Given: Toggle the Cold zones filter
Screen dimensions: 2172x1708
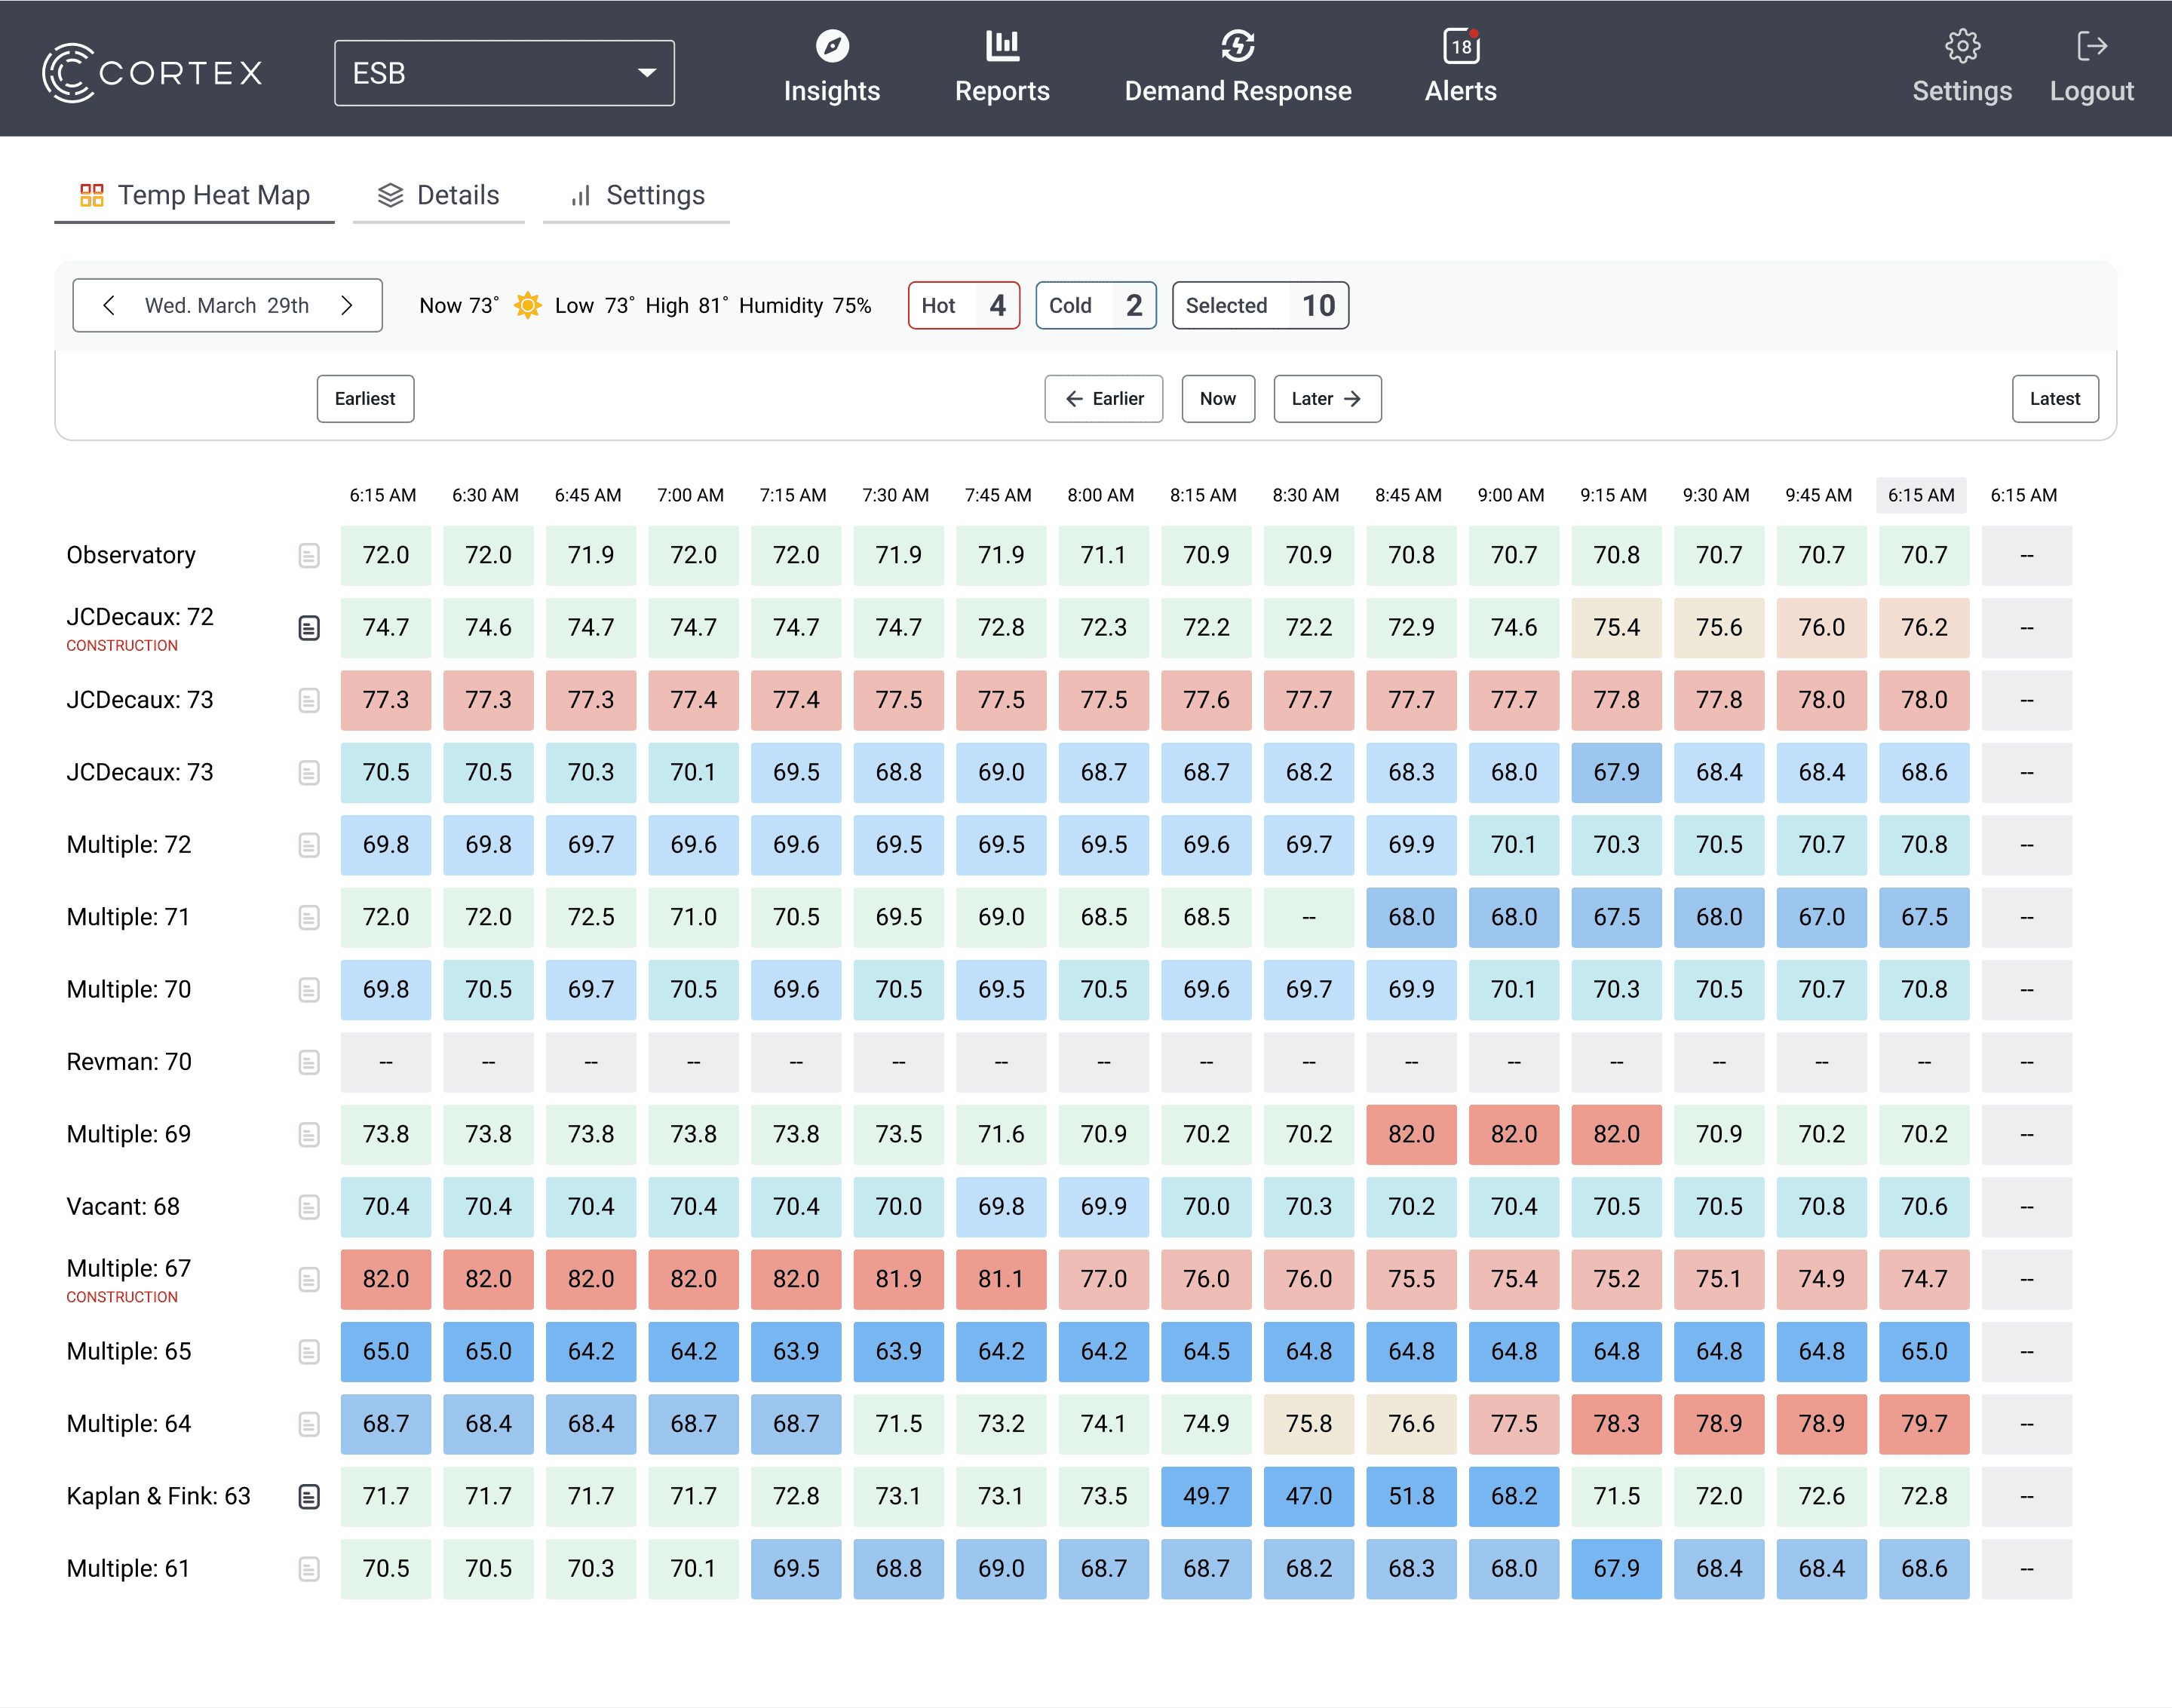Looking at the screenshot, I should pos(1095,305).
